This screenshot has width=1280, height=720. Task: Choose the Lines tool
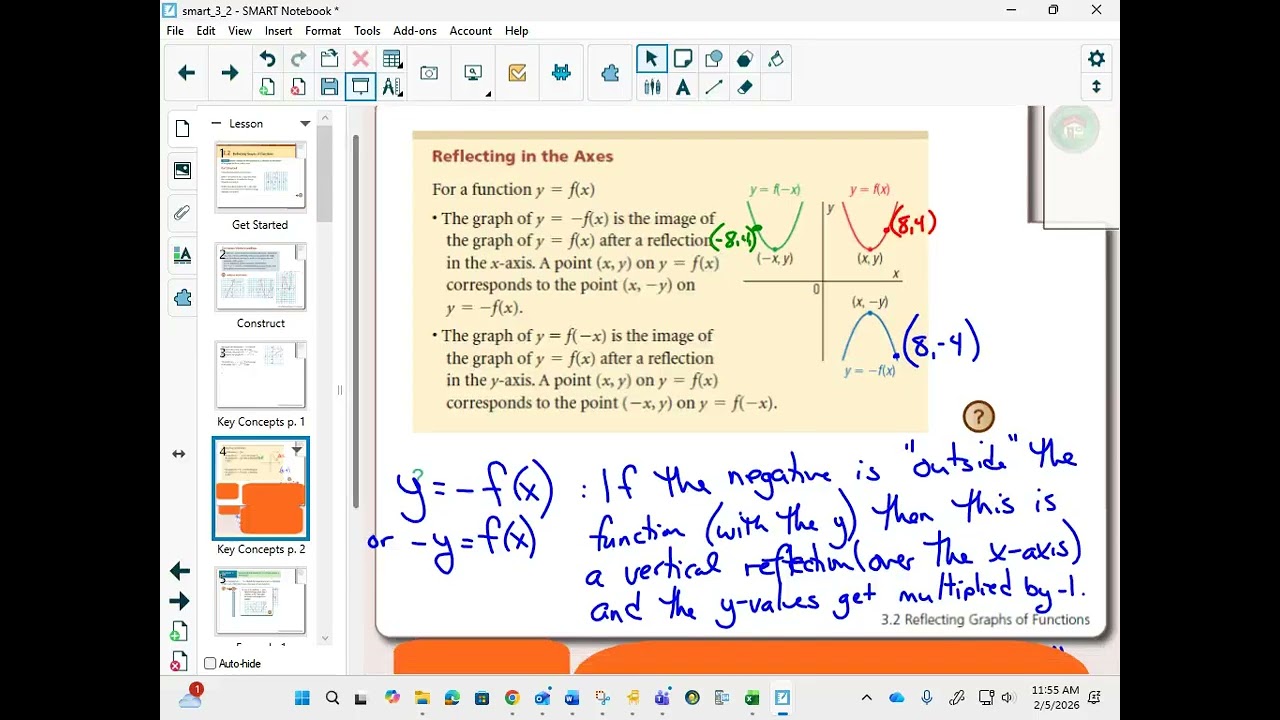(x=714, y=87)
